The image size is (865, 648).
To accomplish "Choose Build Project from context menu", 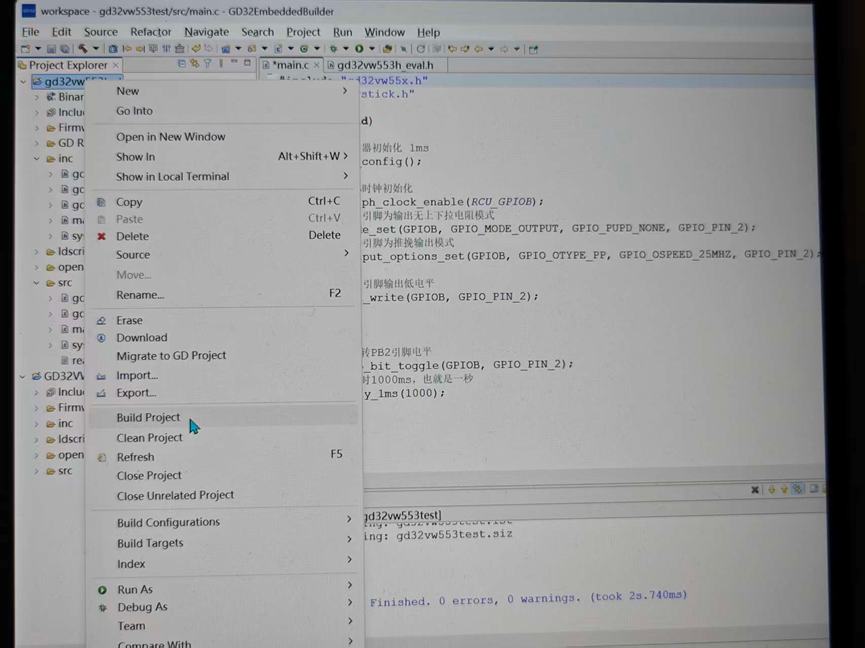I will tap(148, 418).
